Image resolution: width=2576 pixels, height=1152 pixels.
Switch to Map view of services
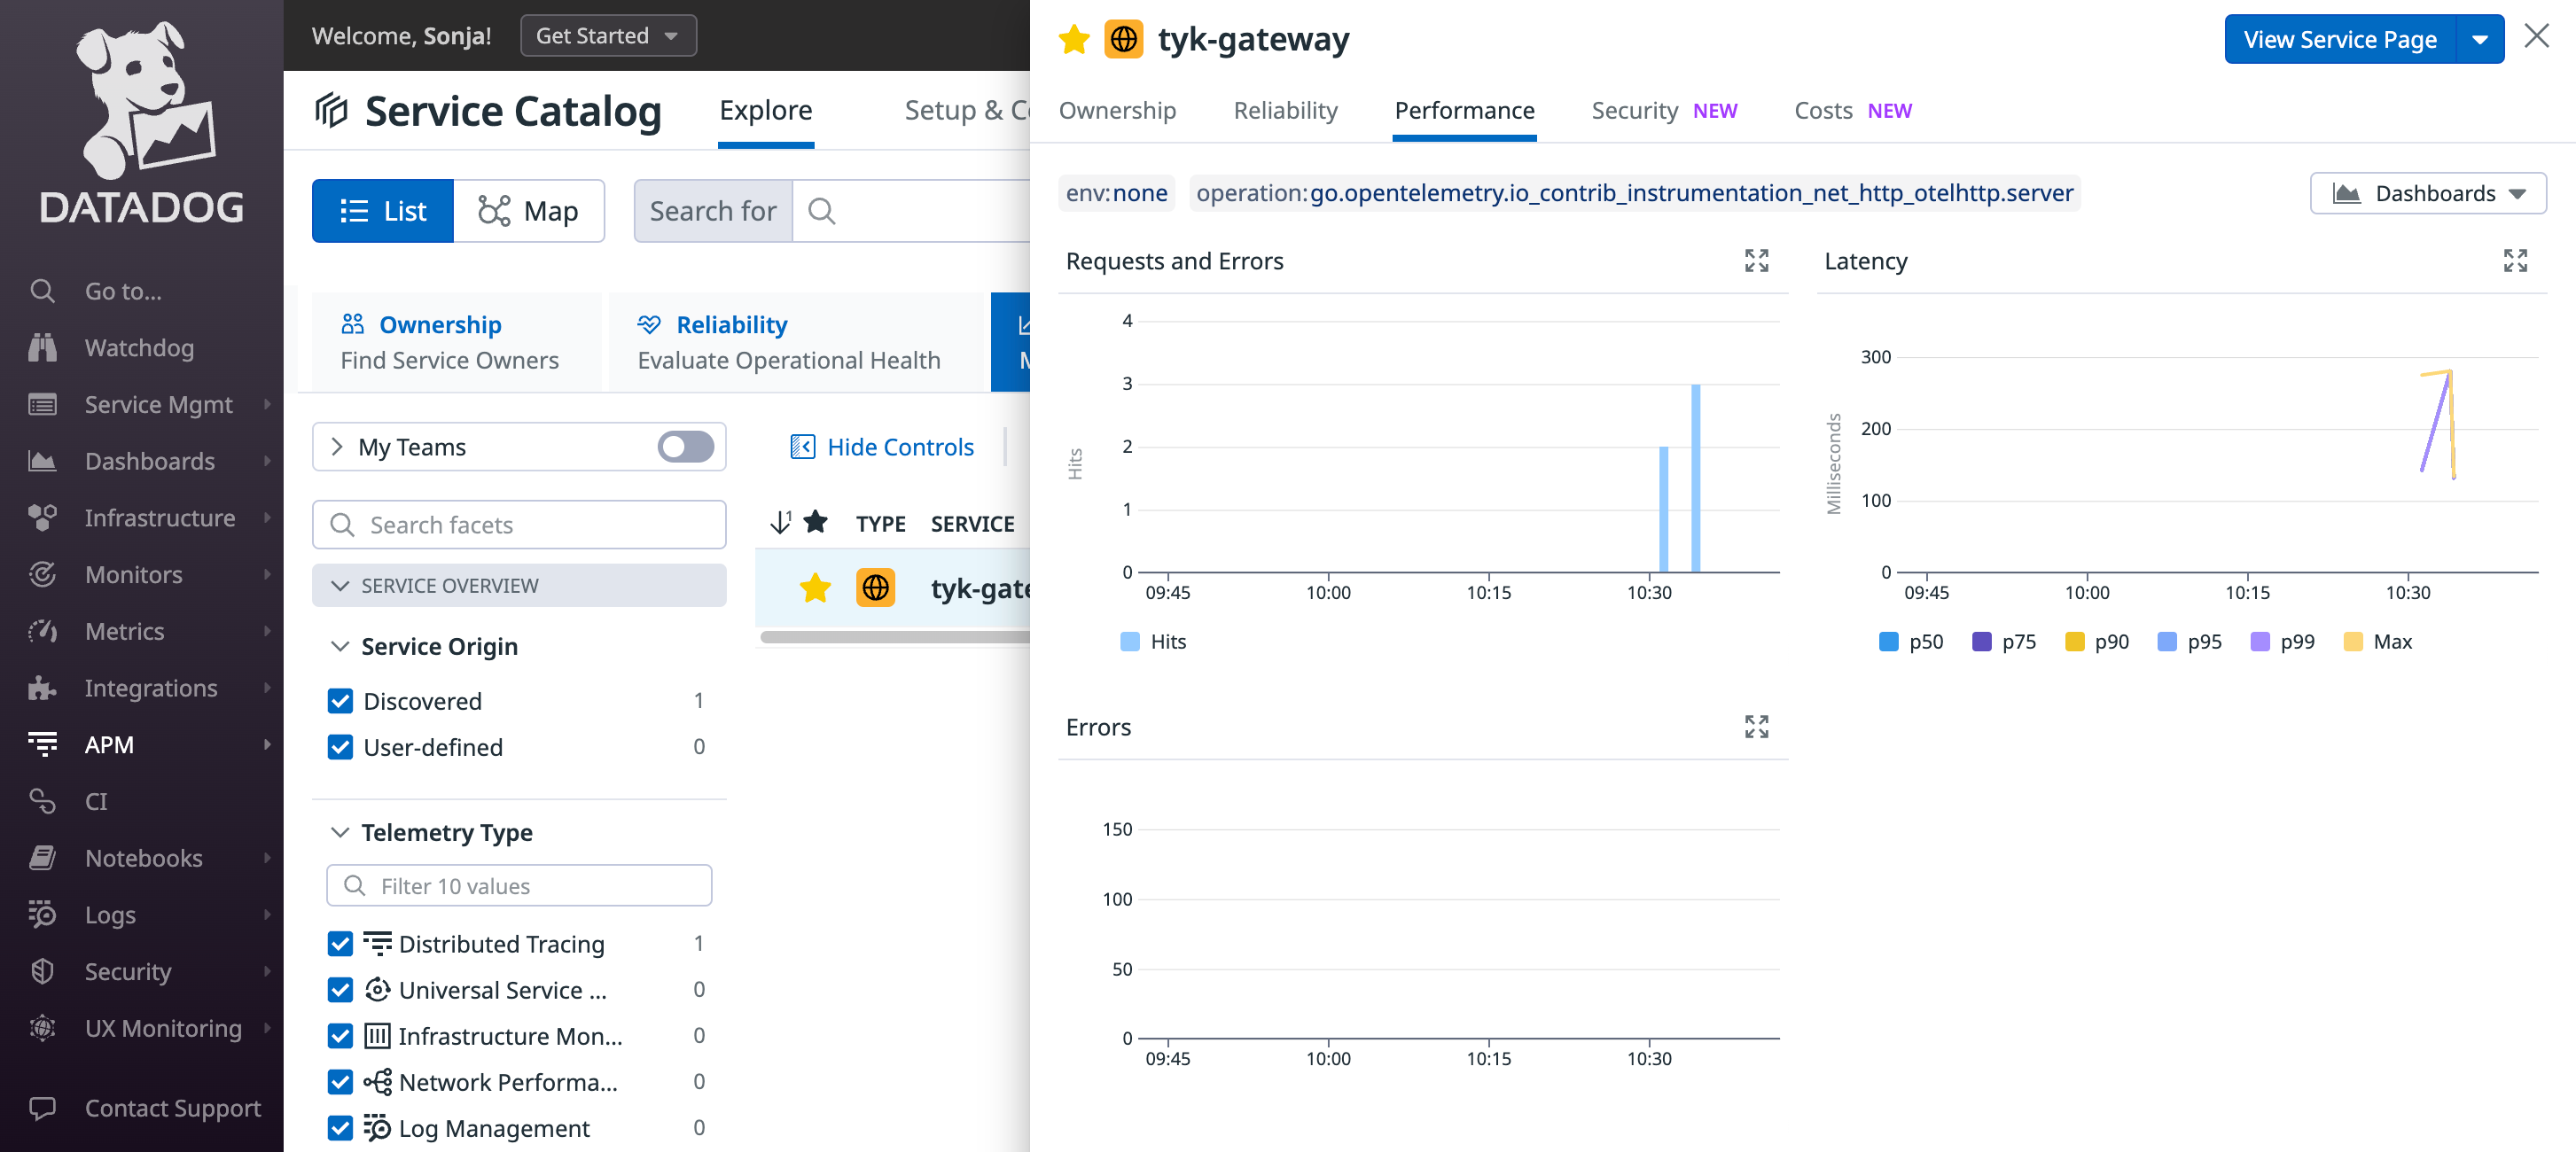pyautogui.click(x=530, y=210)
